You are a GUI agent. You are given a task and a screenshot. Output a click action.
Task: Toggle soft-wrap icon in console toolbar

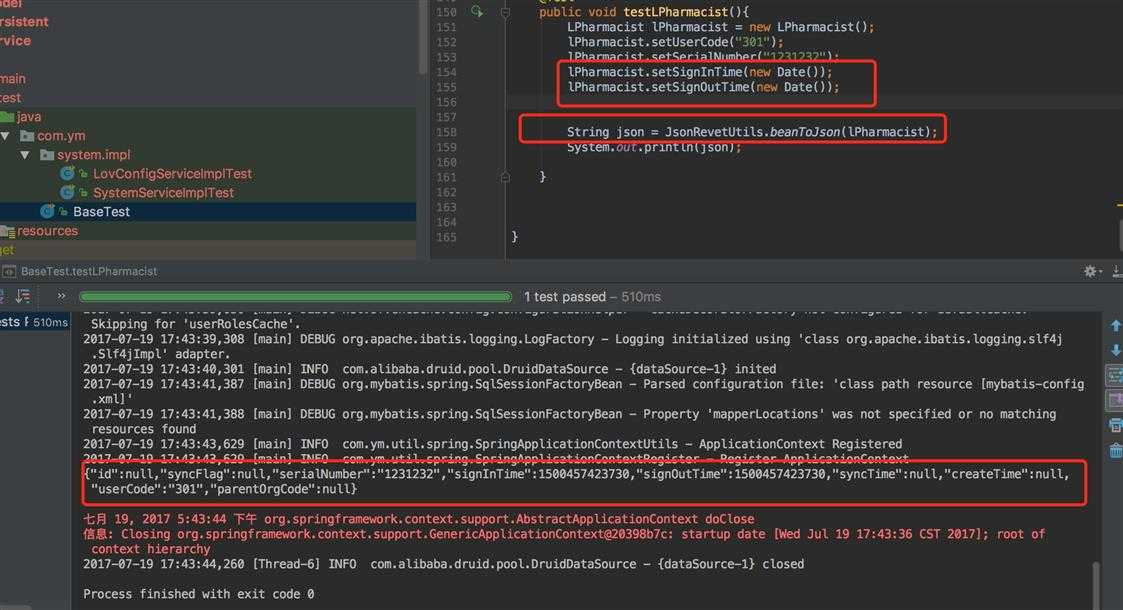[1115, 375]
